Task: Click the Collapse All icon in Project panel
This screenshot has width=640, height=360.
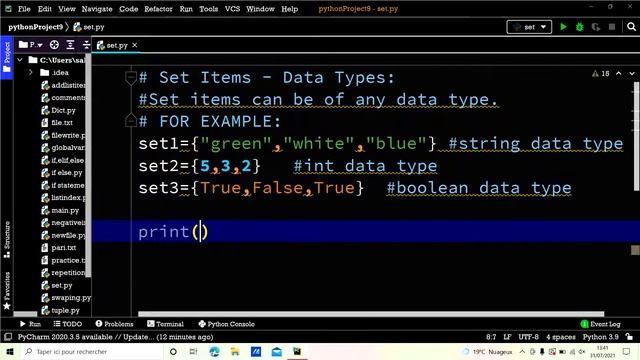Action: click(x=86, y=45)
